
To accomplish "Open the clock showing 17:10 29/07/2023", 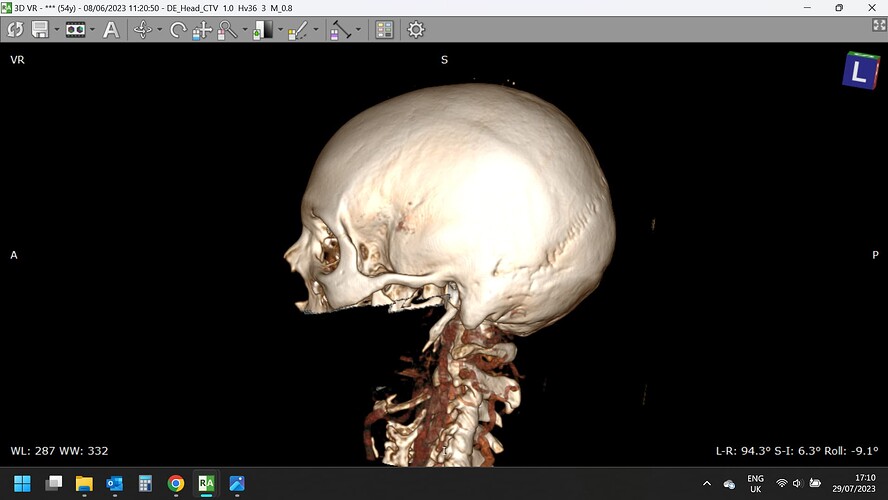I will [x=854, y=484].
